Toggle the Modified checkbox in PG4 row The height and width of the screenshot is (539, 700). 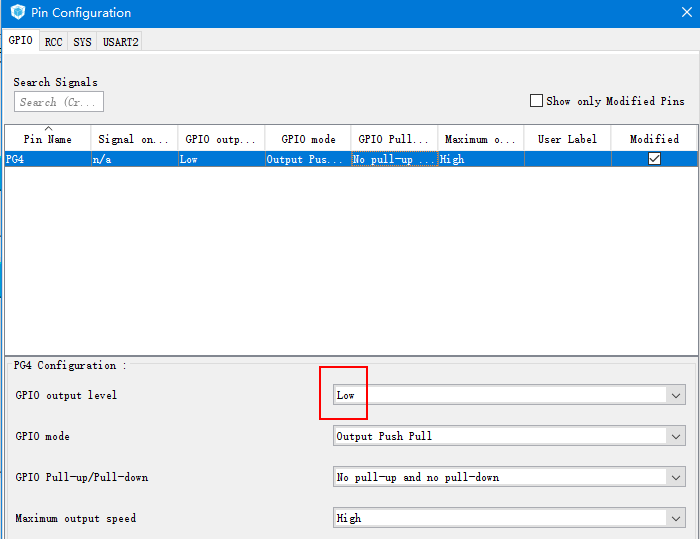click(654, 159)
